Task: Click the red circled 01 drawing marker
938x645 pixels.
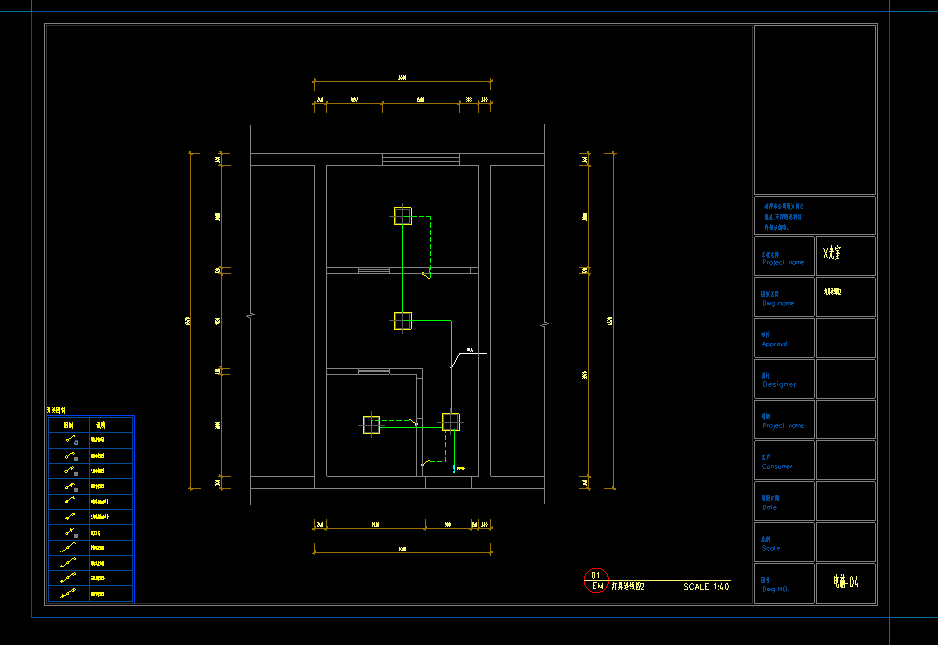Action: coord(595,581)
